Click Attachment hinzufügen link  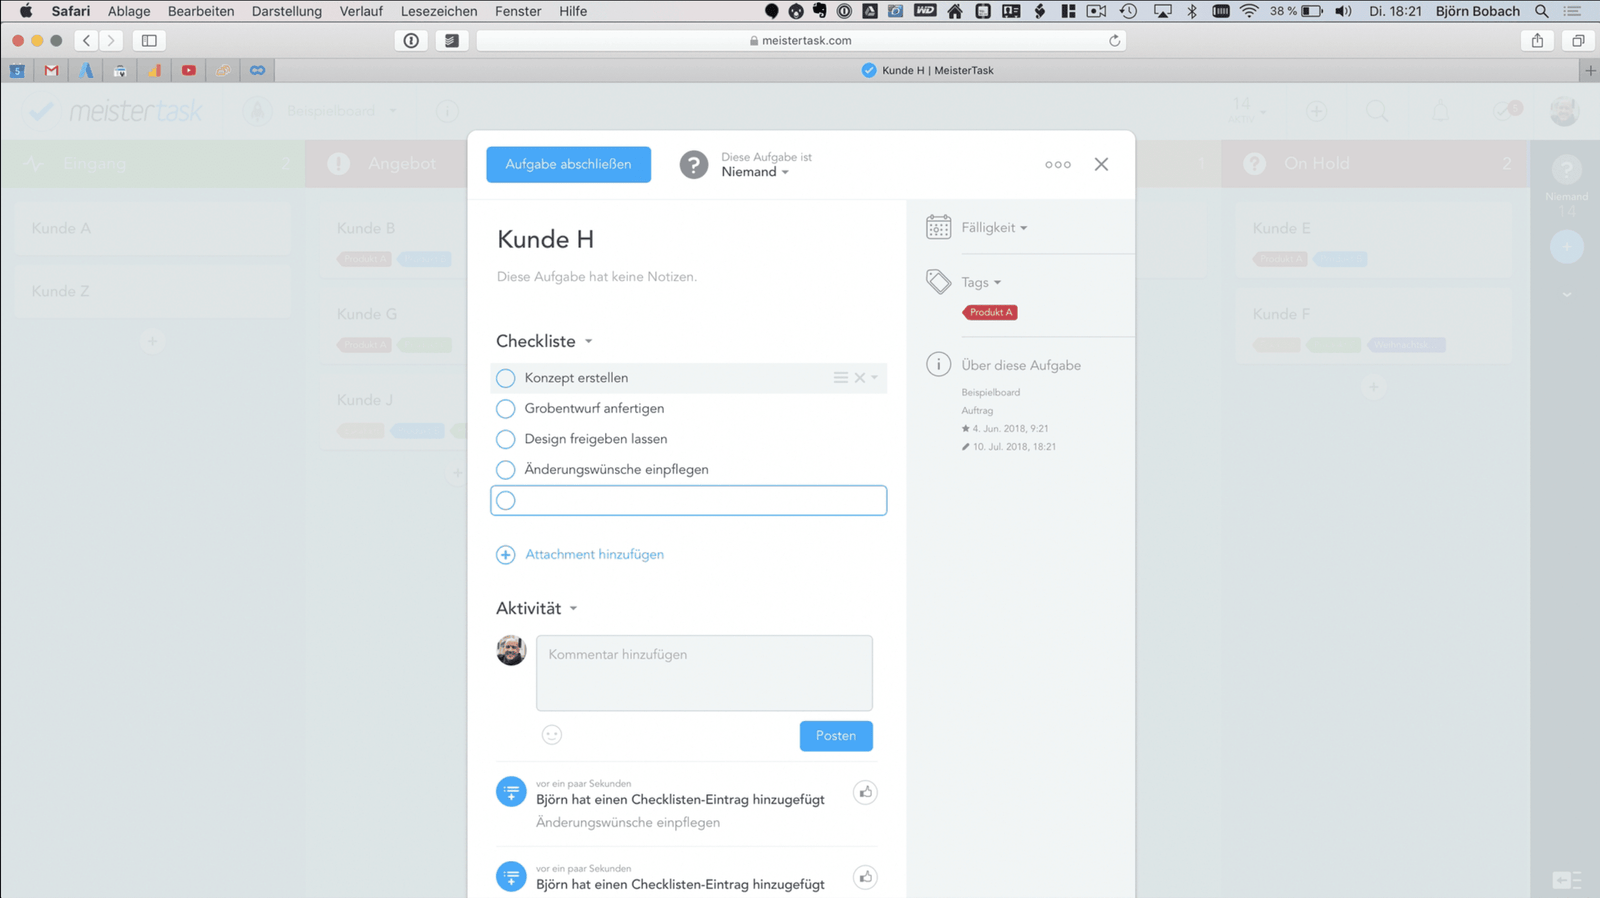click(594, 555)
